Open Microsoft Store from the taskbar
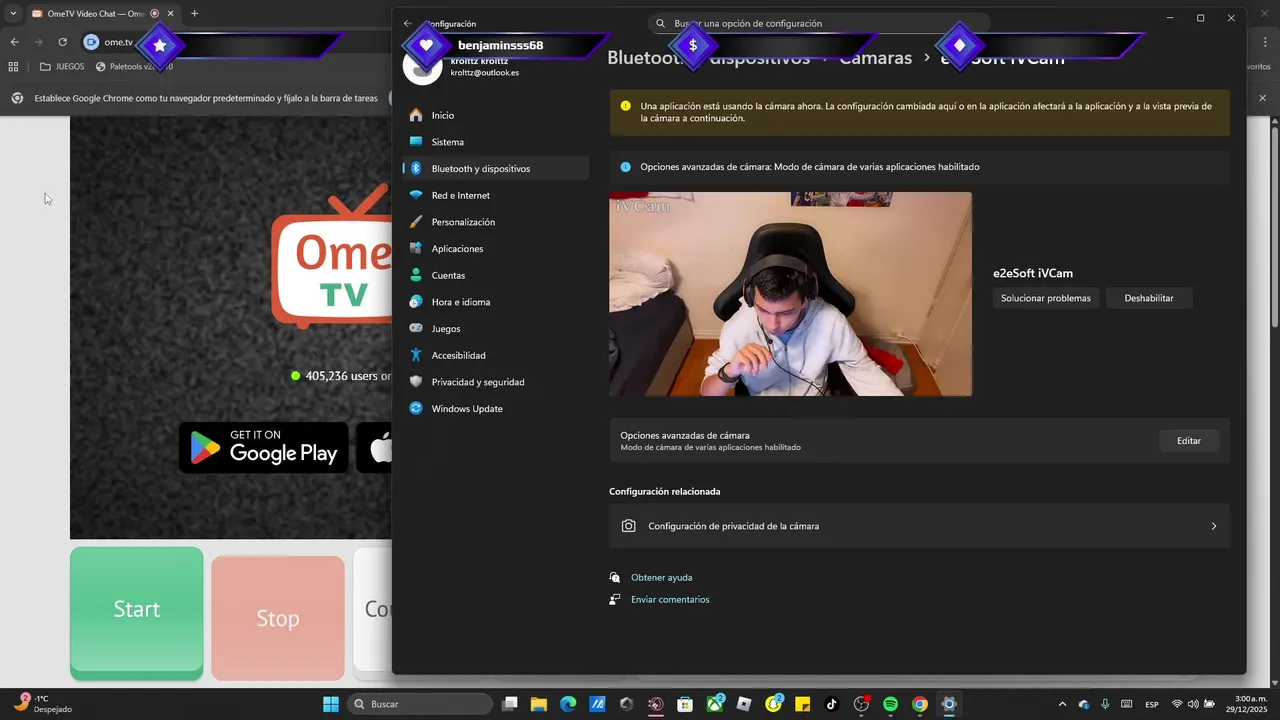1280x720 pixels. (685, 704)
